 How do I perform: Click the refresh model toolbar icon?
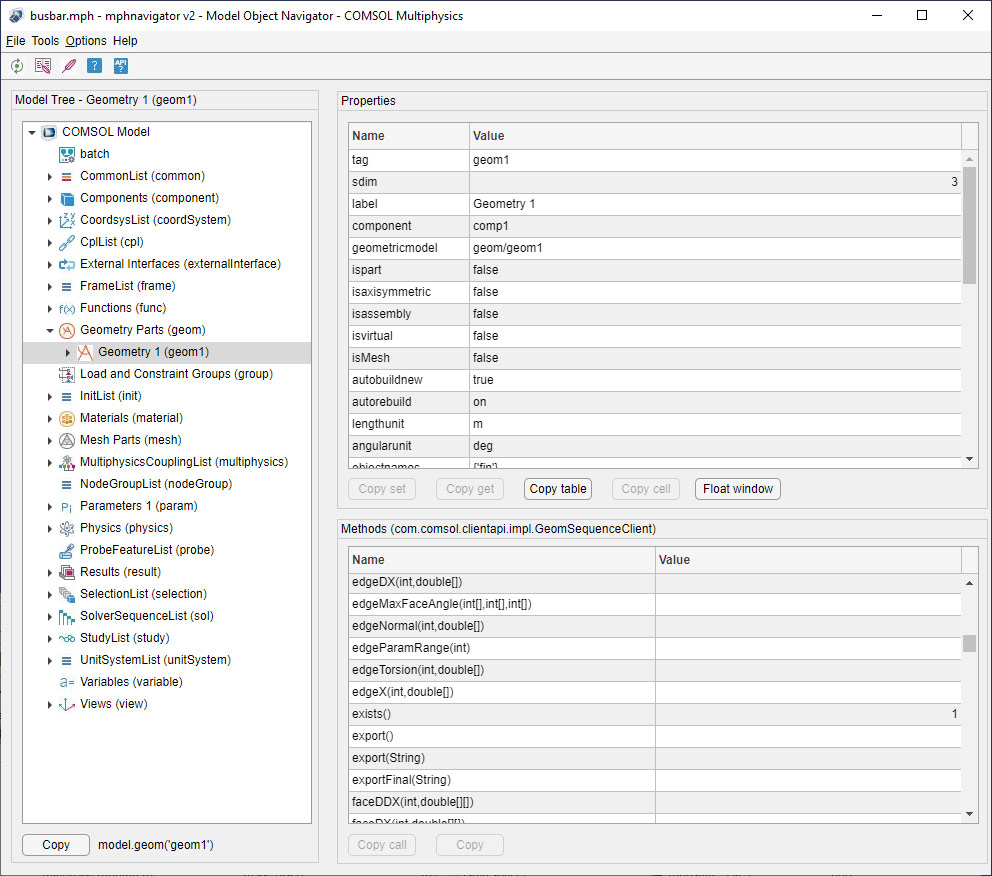pos(16,66)
